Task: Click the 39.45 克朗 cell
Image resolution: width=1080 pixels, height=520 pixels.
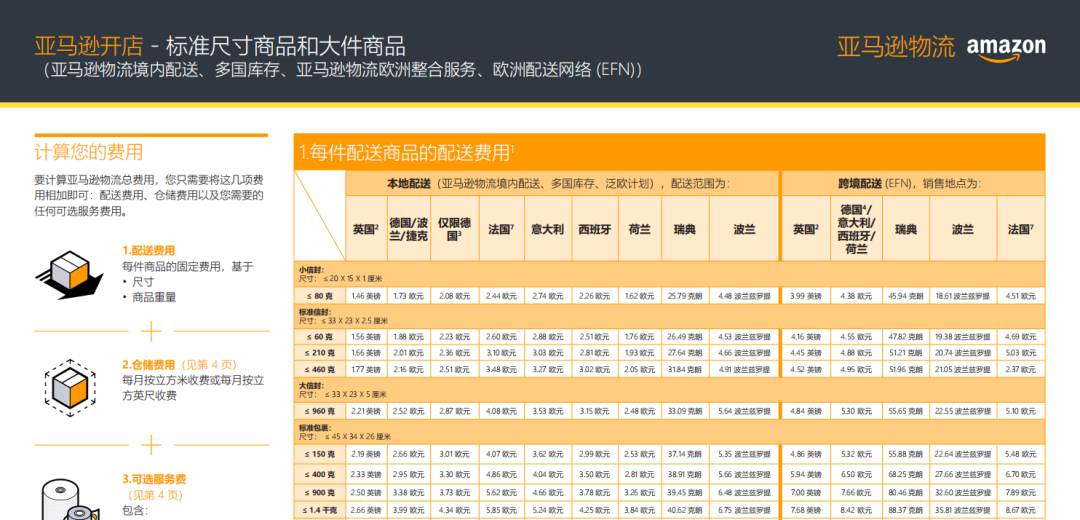Action: pyautogui.click(x=685, y=493)
